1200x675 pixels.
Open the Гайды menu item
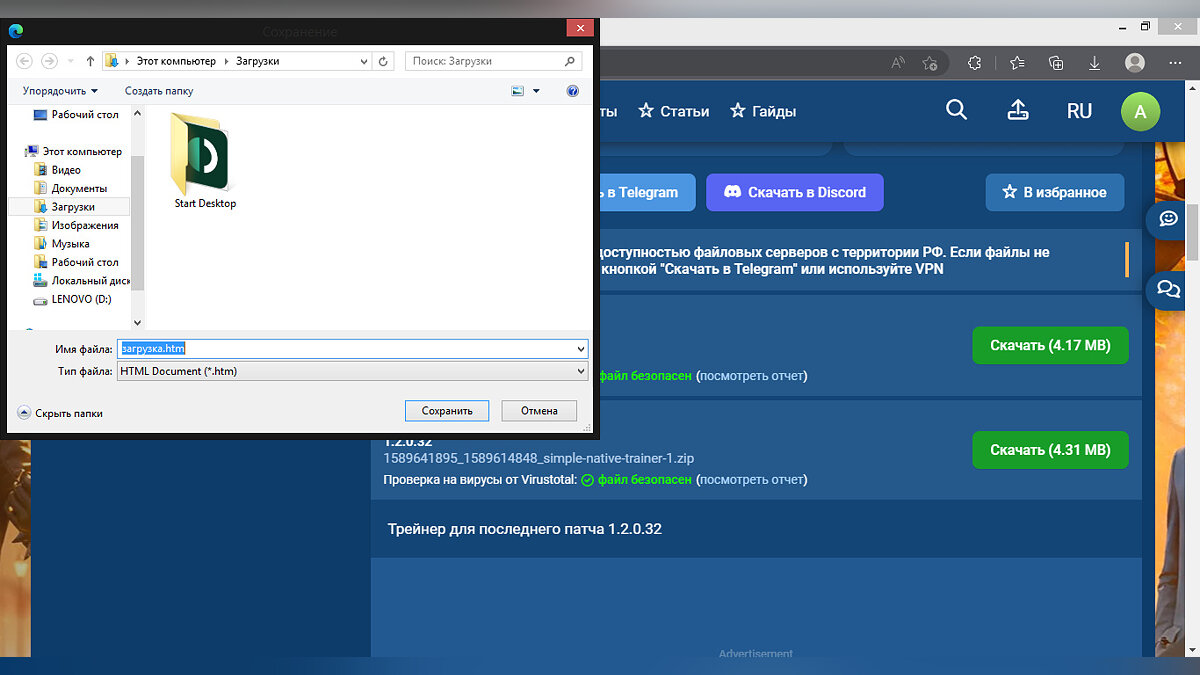coord(763,111)
